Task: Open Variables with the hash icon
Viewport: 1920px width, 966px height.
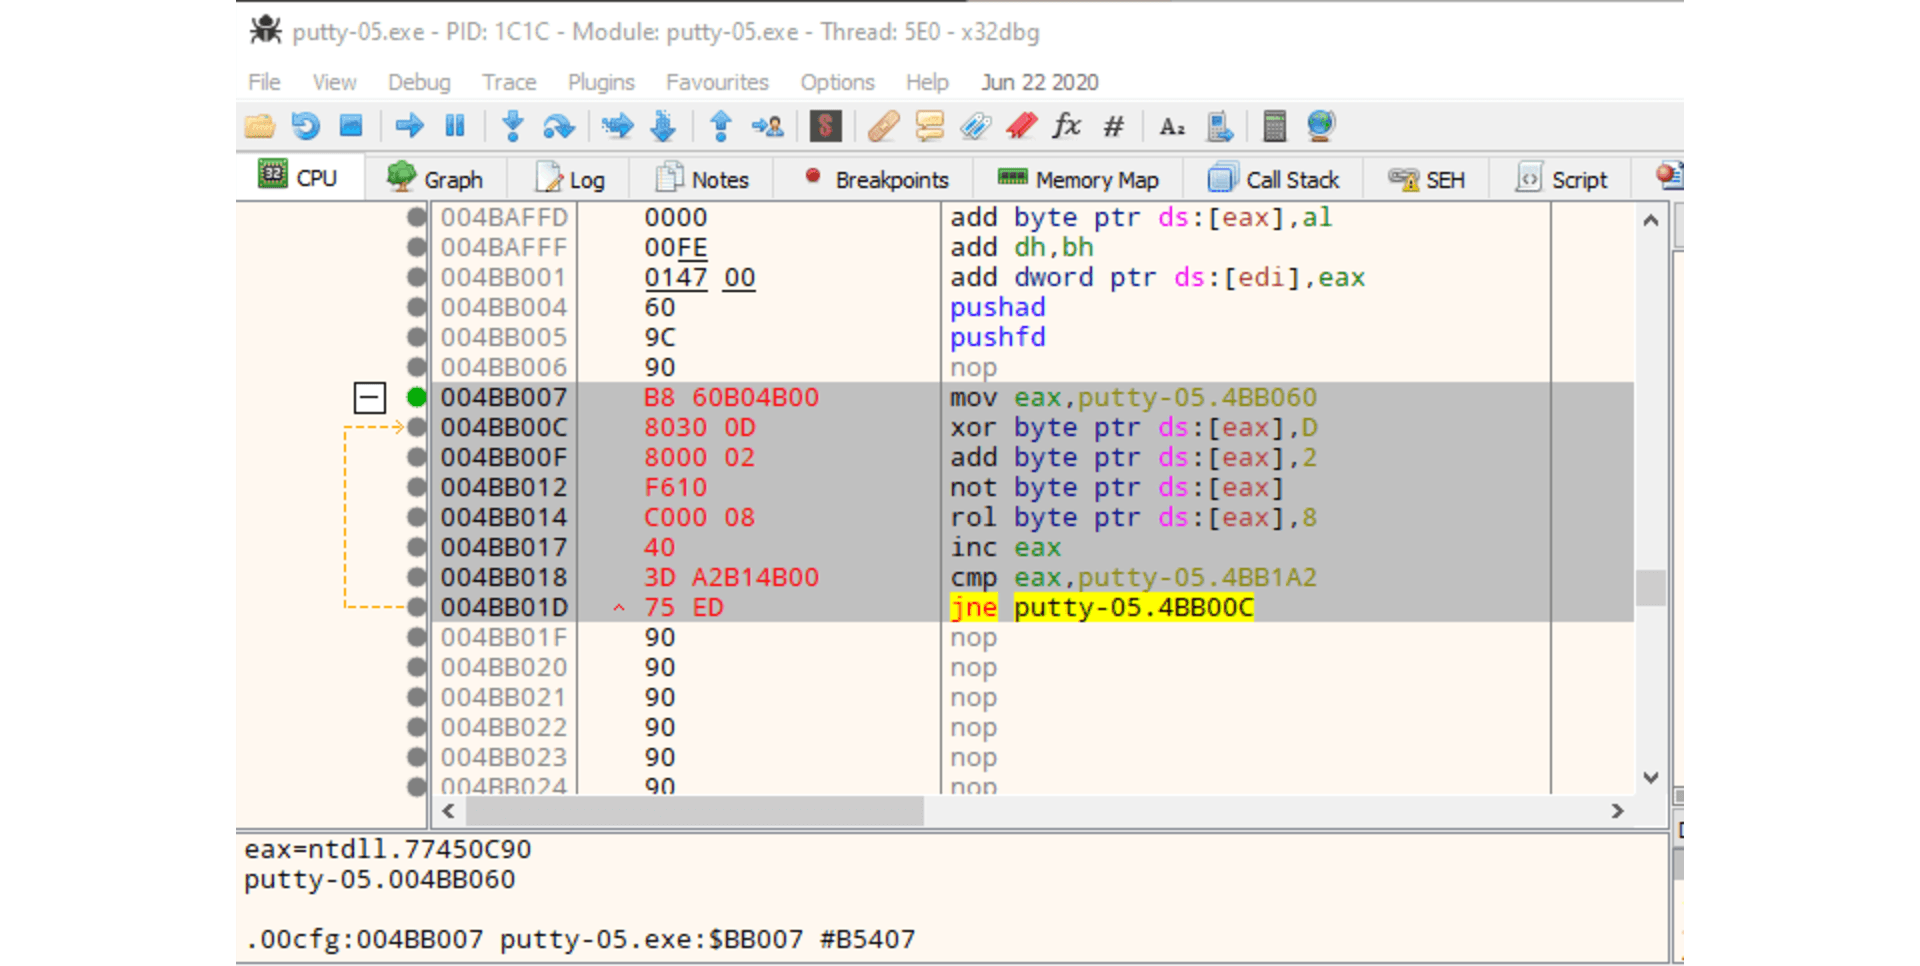Action: tap(1113, 126)
